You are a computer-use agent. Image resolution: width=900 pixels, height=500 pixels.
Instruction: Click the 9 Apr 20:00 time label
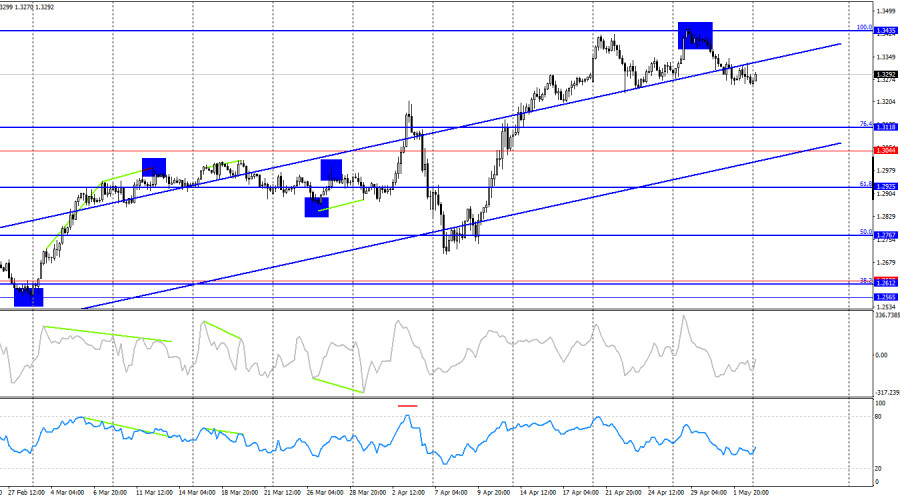tap(494, 493)
